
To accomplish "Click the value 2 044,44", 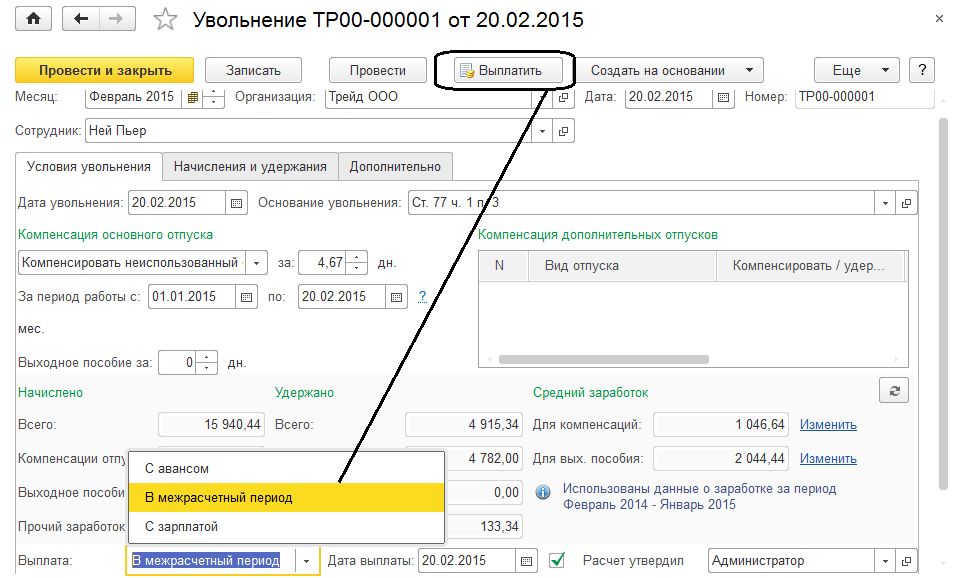I will 721,458.
